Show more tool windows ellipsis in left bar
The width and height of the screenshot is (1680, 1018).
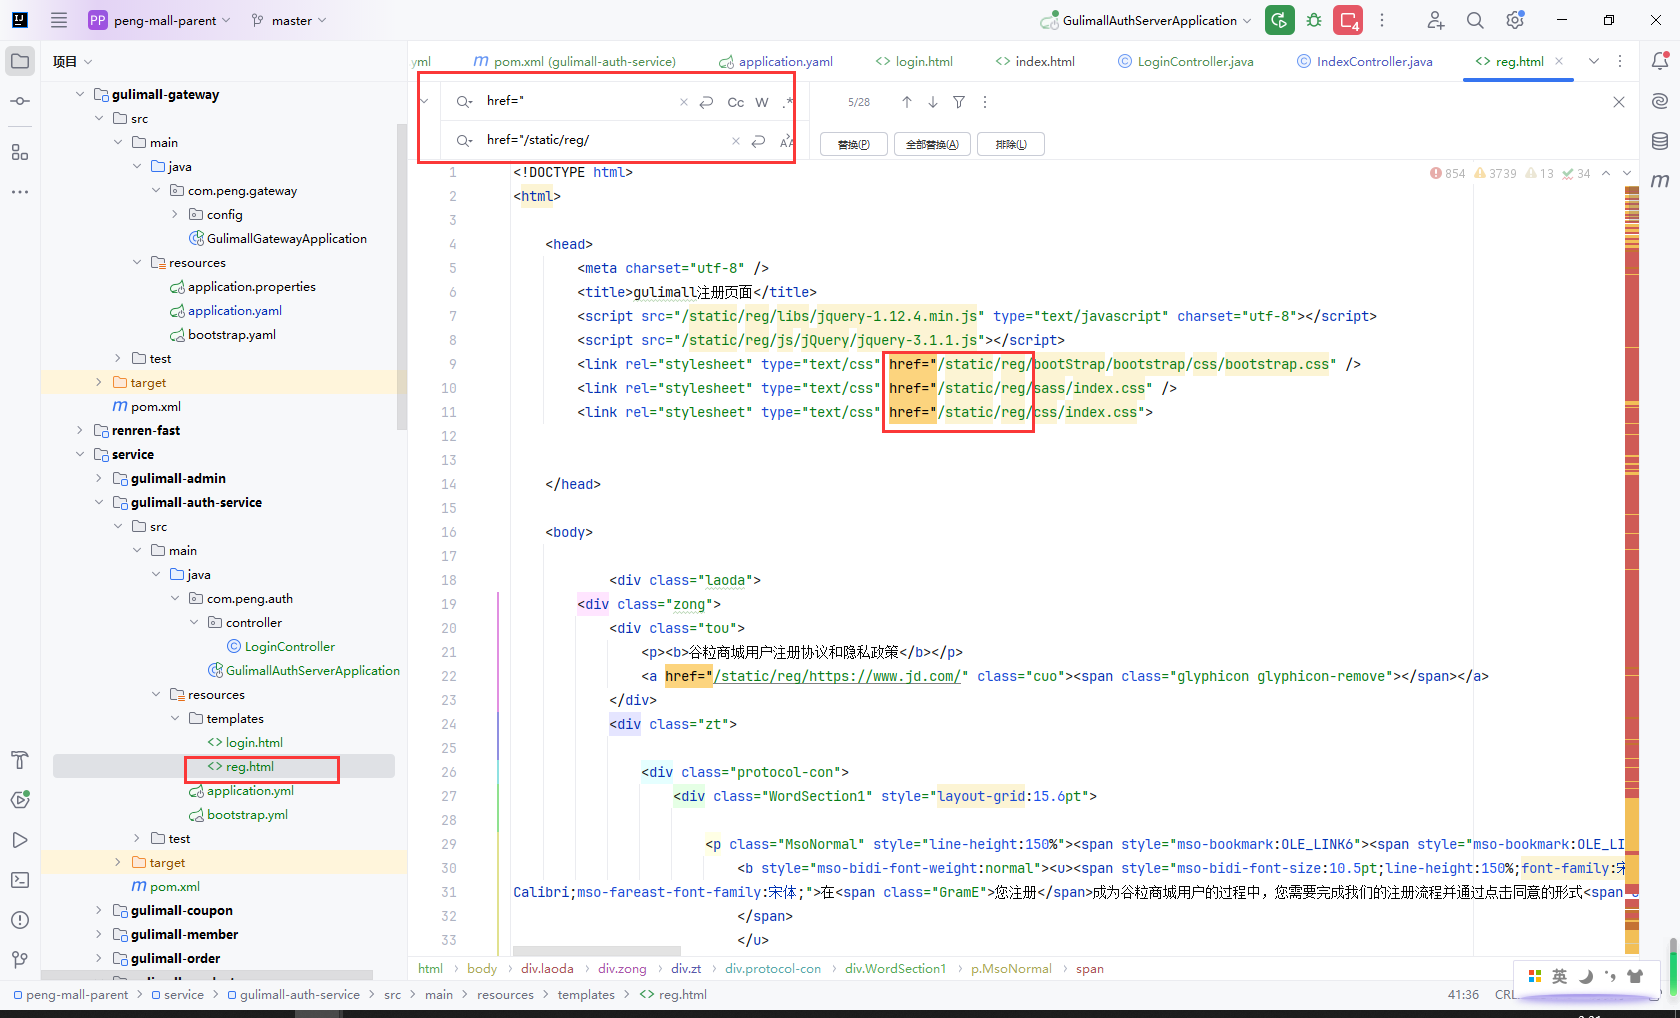(x=20, y=192)
